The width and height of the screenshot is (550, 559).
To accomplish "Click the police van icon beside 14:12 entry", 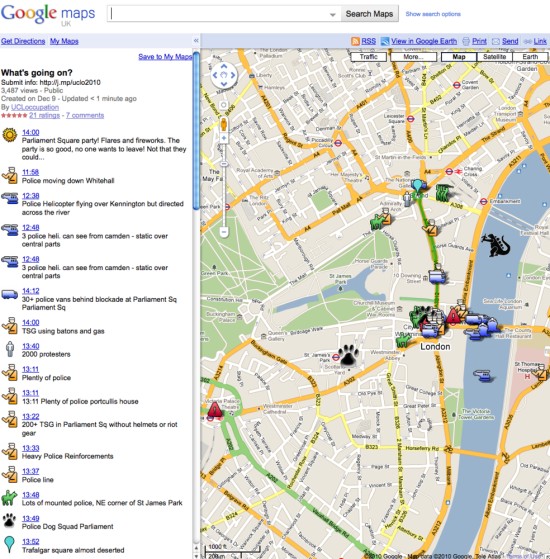I will point(10,294).
